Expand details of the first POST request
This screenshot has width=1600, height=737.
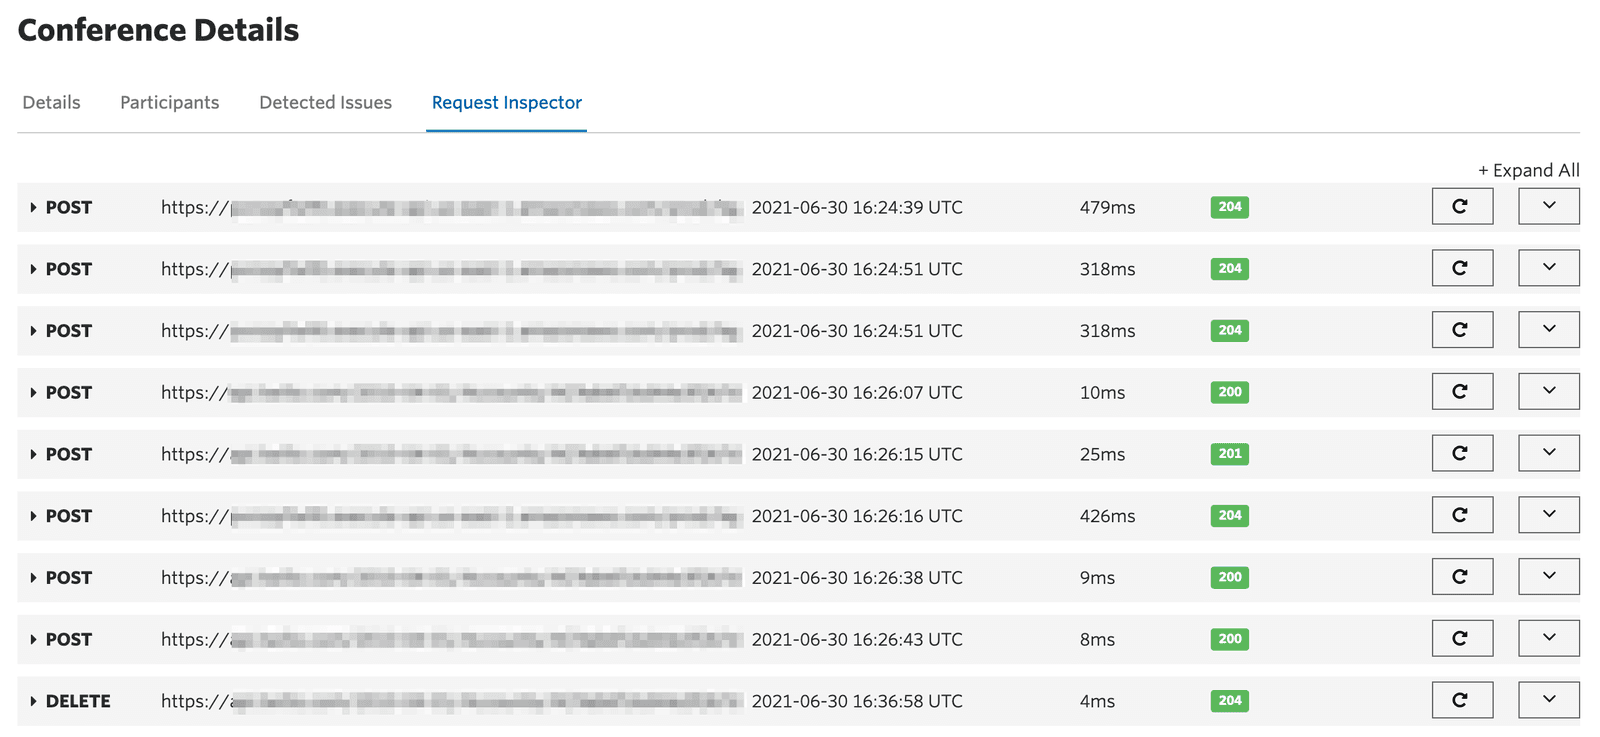[x=33, y=207]
